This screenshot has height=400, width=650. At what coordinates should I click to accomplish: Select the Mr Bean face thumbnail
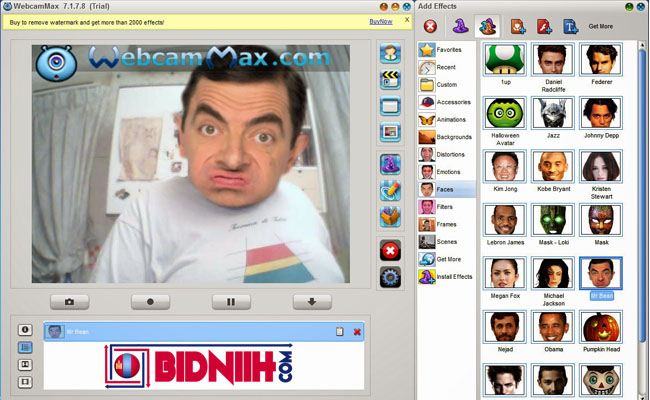coord(601,273)
